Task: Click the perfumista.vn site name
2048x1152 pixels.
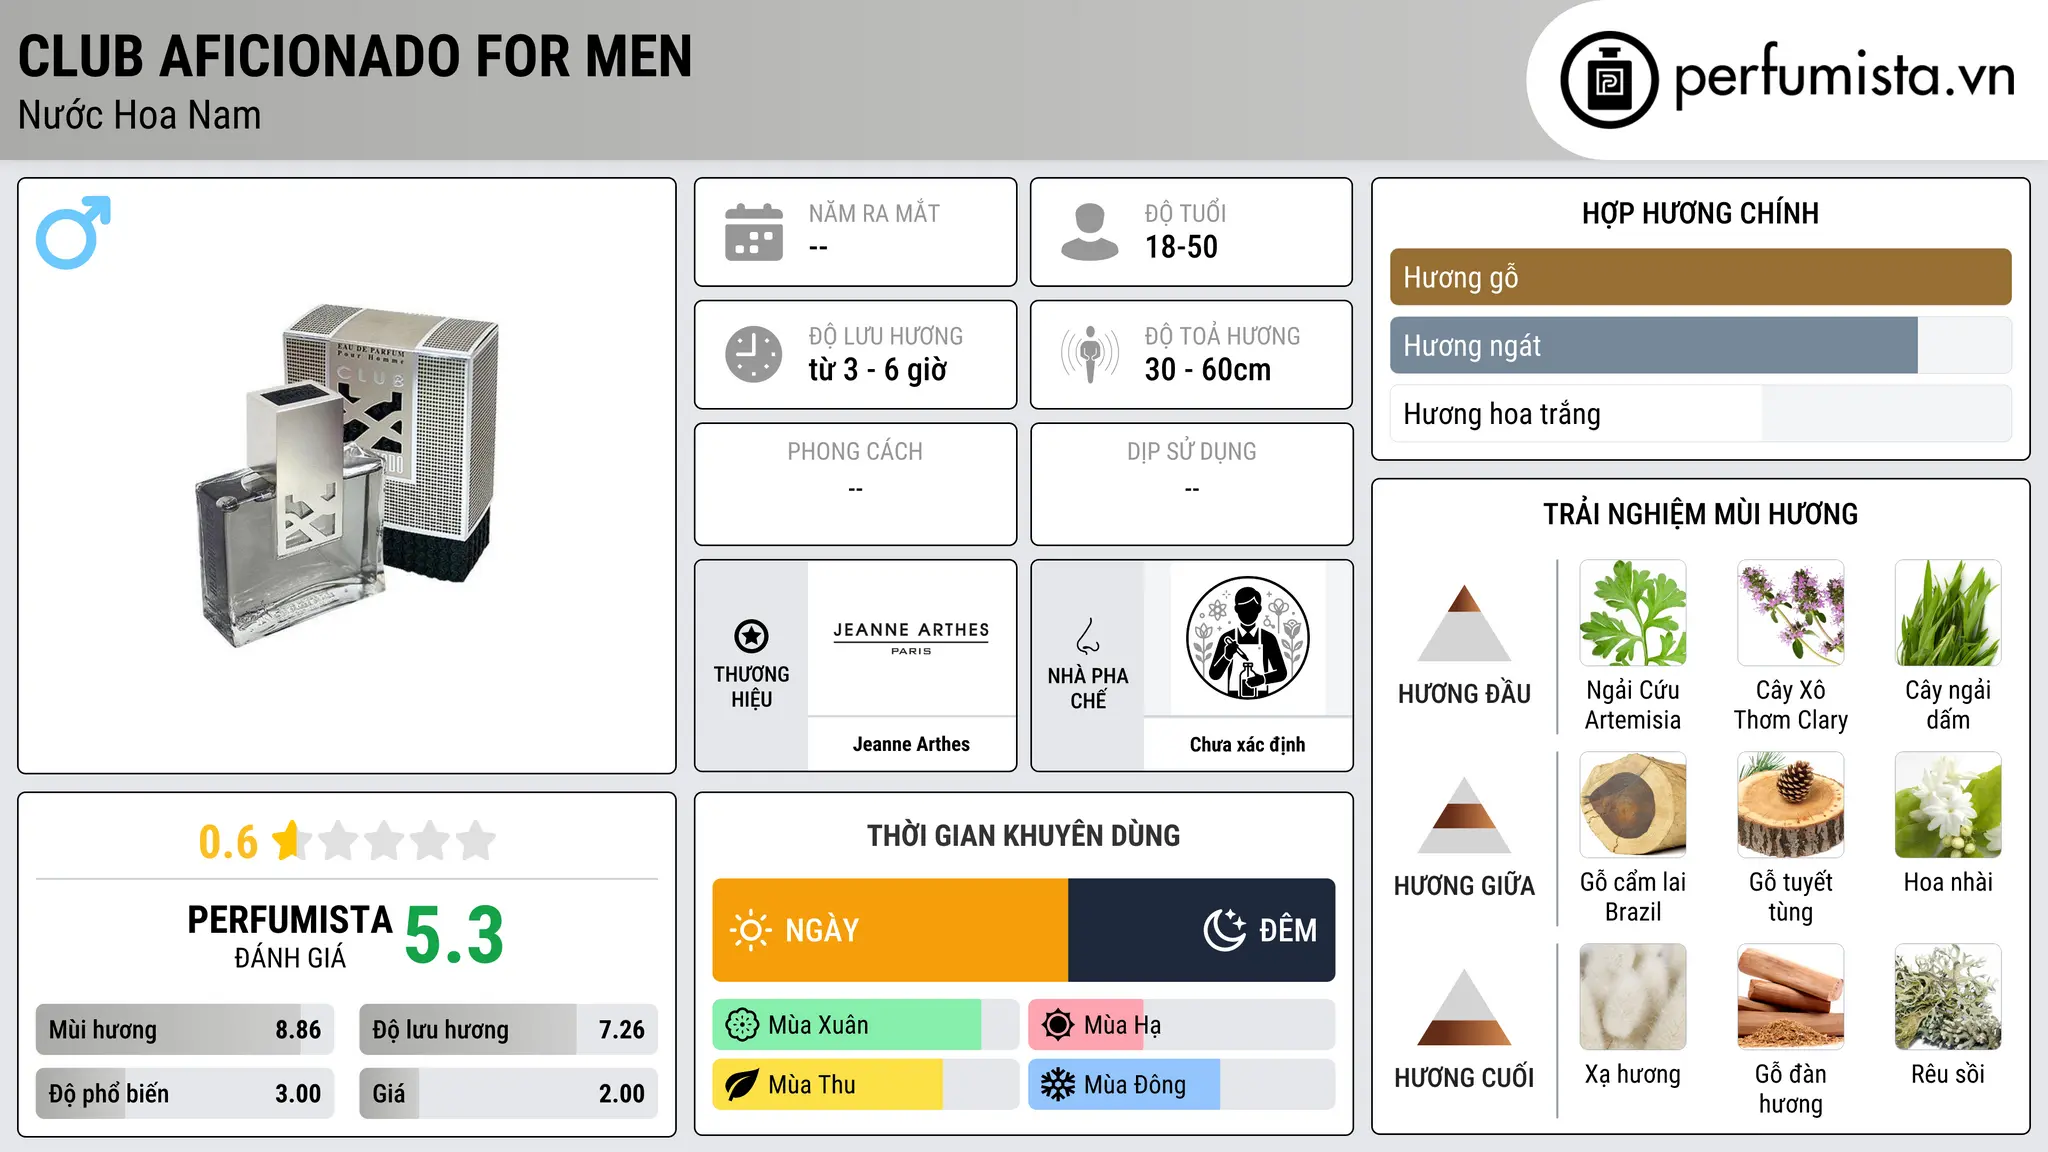Action: 1845,76
